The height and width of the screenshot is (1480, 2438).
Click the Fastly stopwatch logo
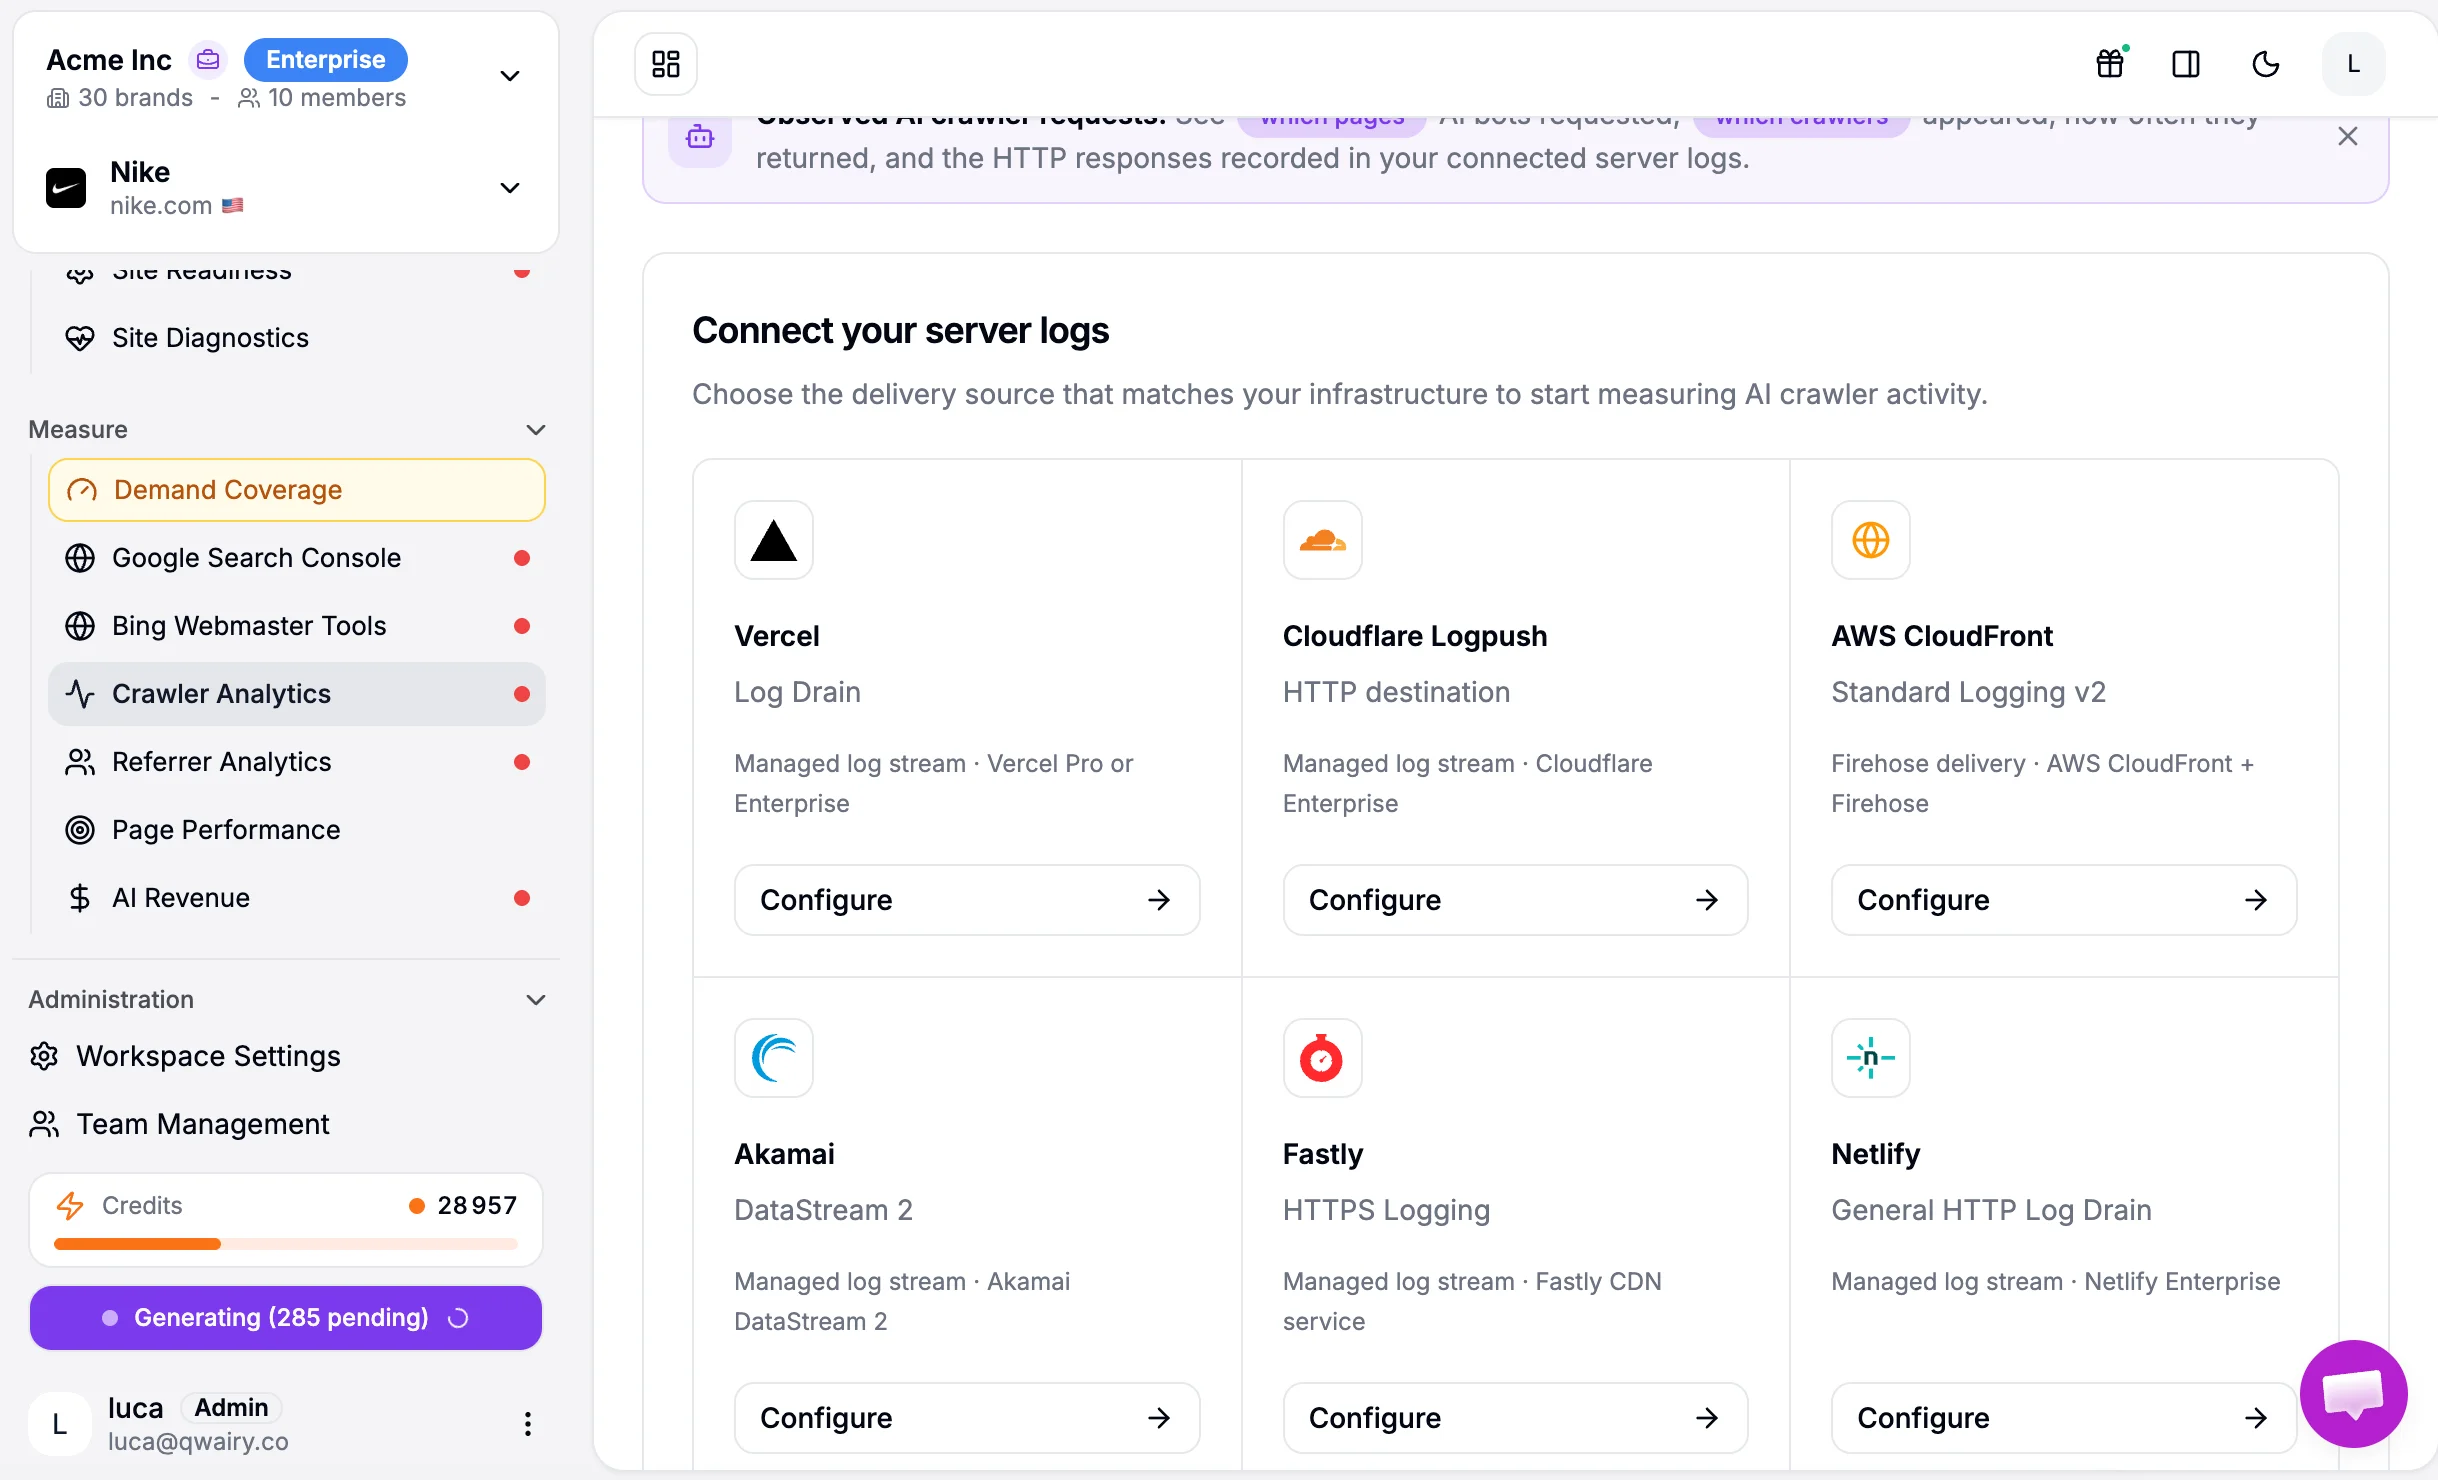[x=1322, y=1058]
